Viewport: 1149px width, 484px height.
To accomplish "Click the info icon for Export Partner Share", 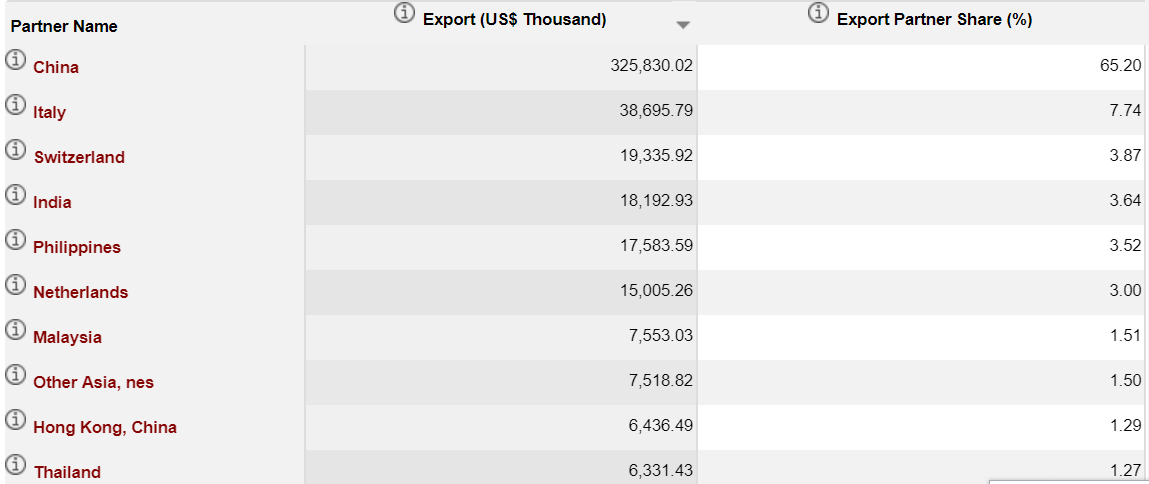I will 818,13.
